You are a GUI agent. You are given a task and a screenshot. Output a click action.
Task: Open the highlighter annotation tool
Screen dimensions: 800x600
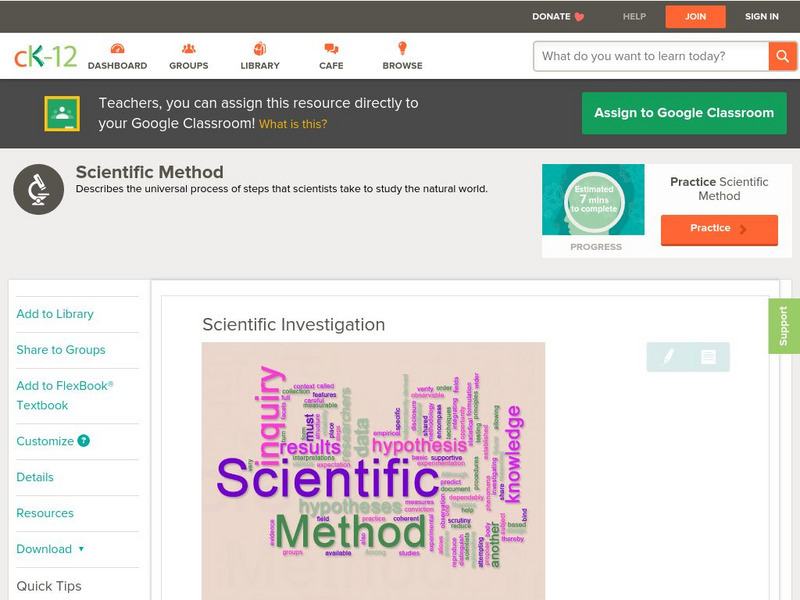click(667, 355)
